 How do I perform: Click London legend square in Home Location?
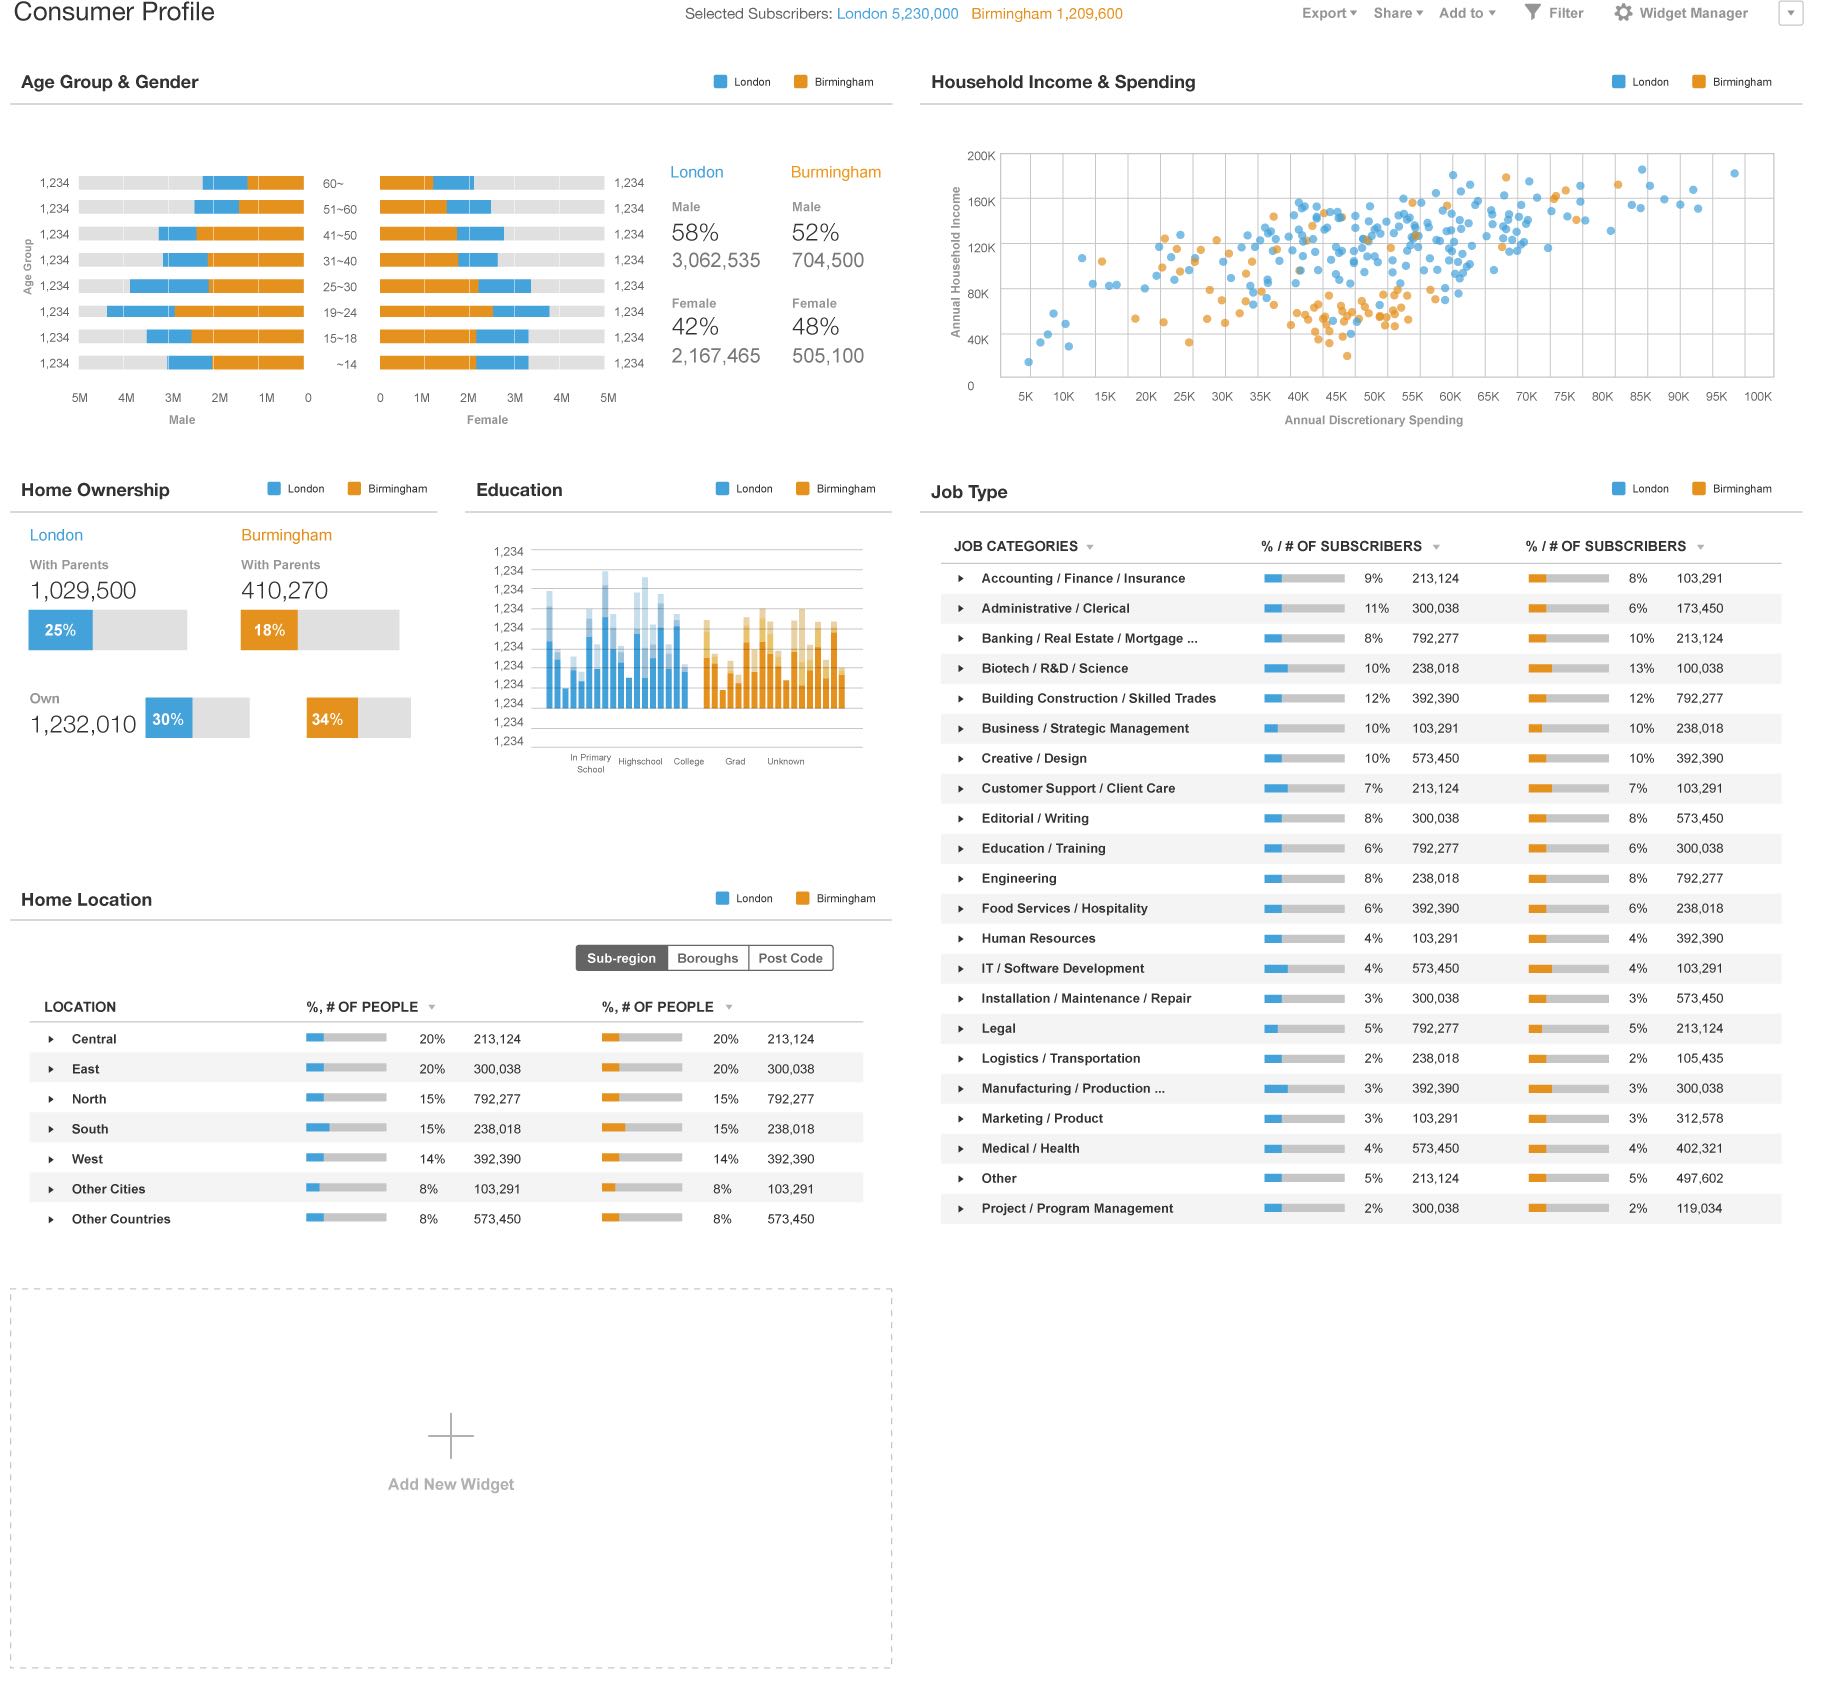[722, 898]
